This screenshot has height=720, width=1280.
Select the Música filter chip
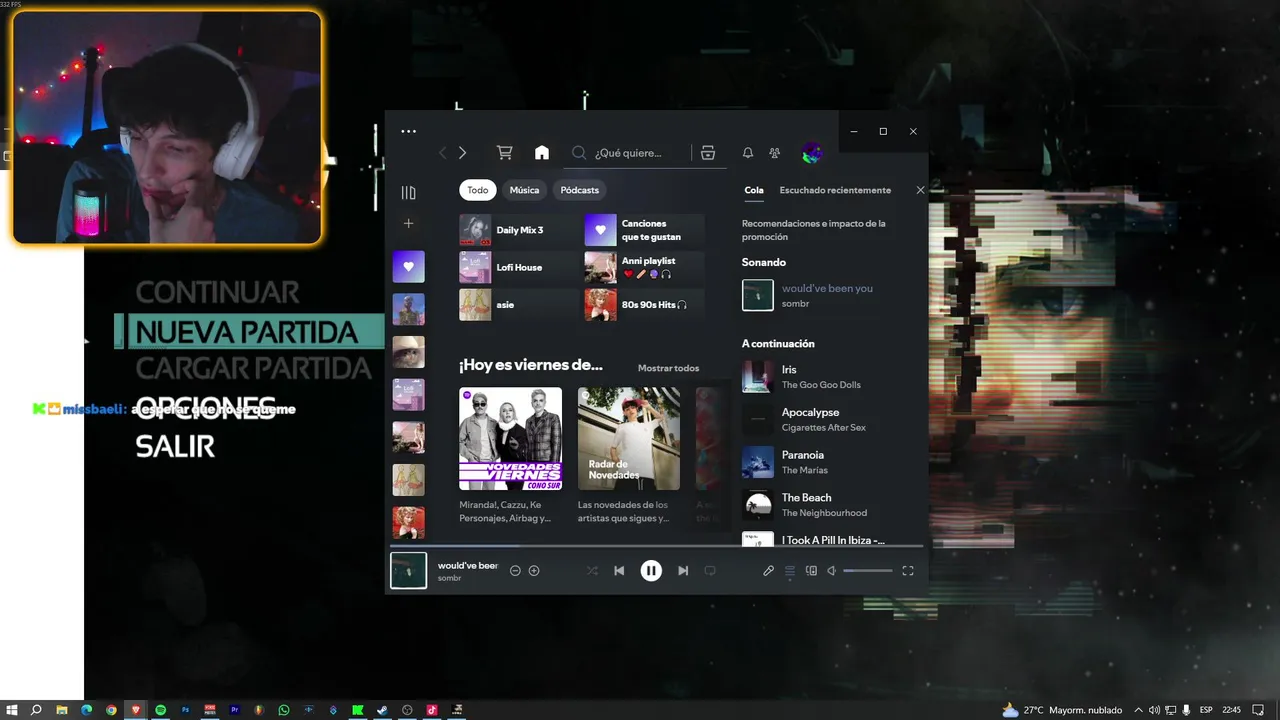pyautogui.click(x=524, y=190)
